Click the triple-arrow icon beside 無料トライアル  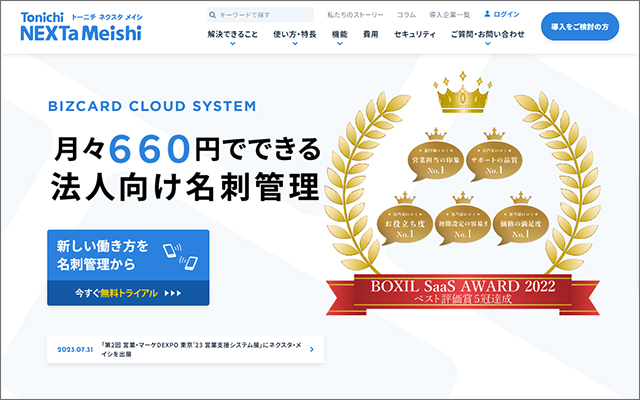click(x=173, y=293)
